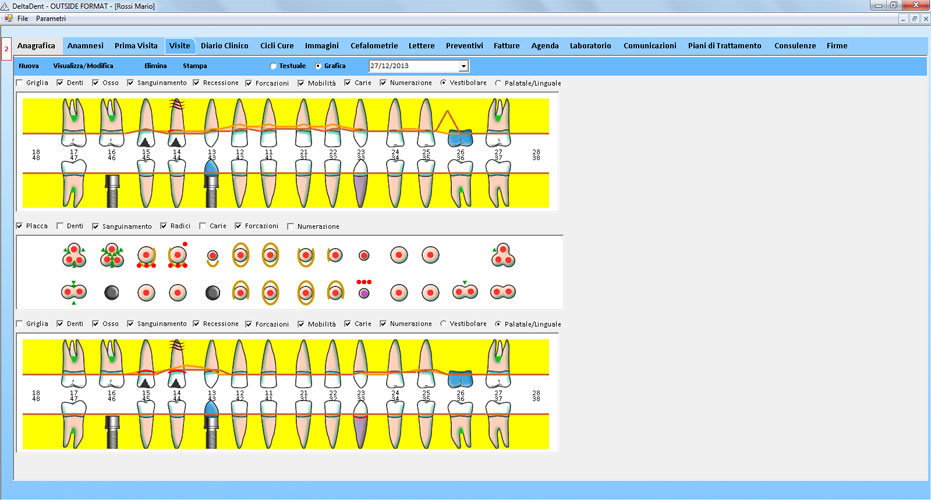
Task: Click lower implant 46 in bottom palatal chart
Action: pyautogui.click(x=112, y=431)
